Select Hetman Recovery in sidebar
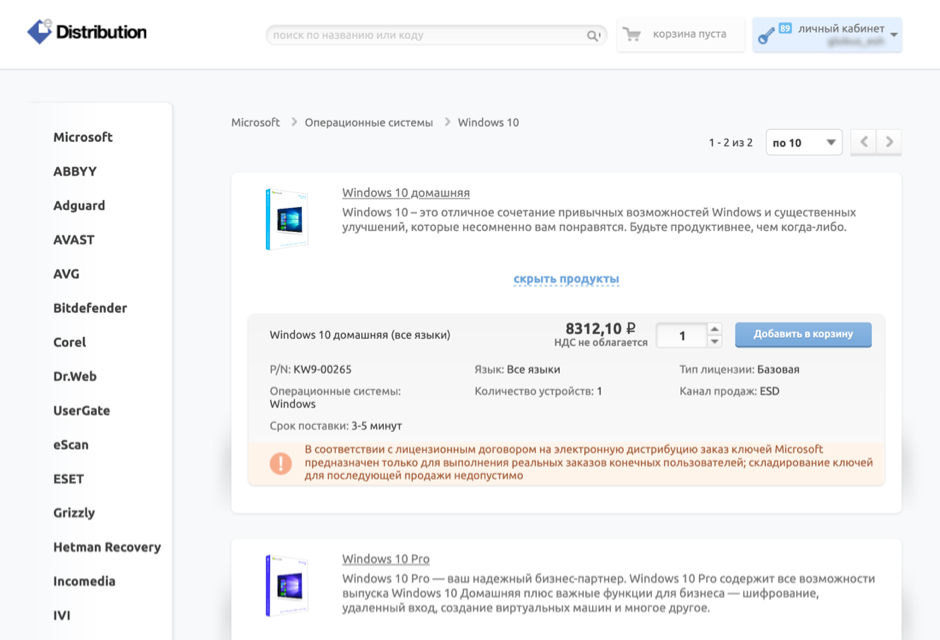 click(107, 547)
